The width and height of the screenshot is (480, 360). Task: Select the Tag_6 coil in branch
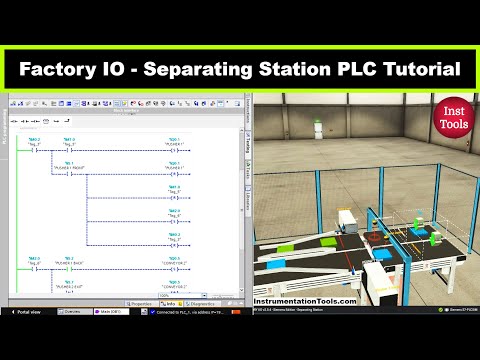(x=175, y=222)
